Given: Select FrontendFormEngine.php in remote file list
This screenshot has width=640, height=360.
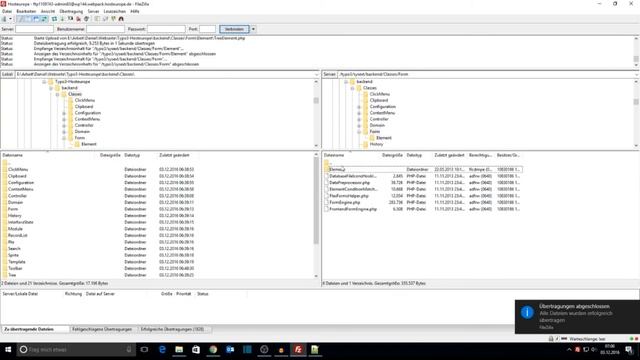Looking at the screenshot, I should [353, 209].
